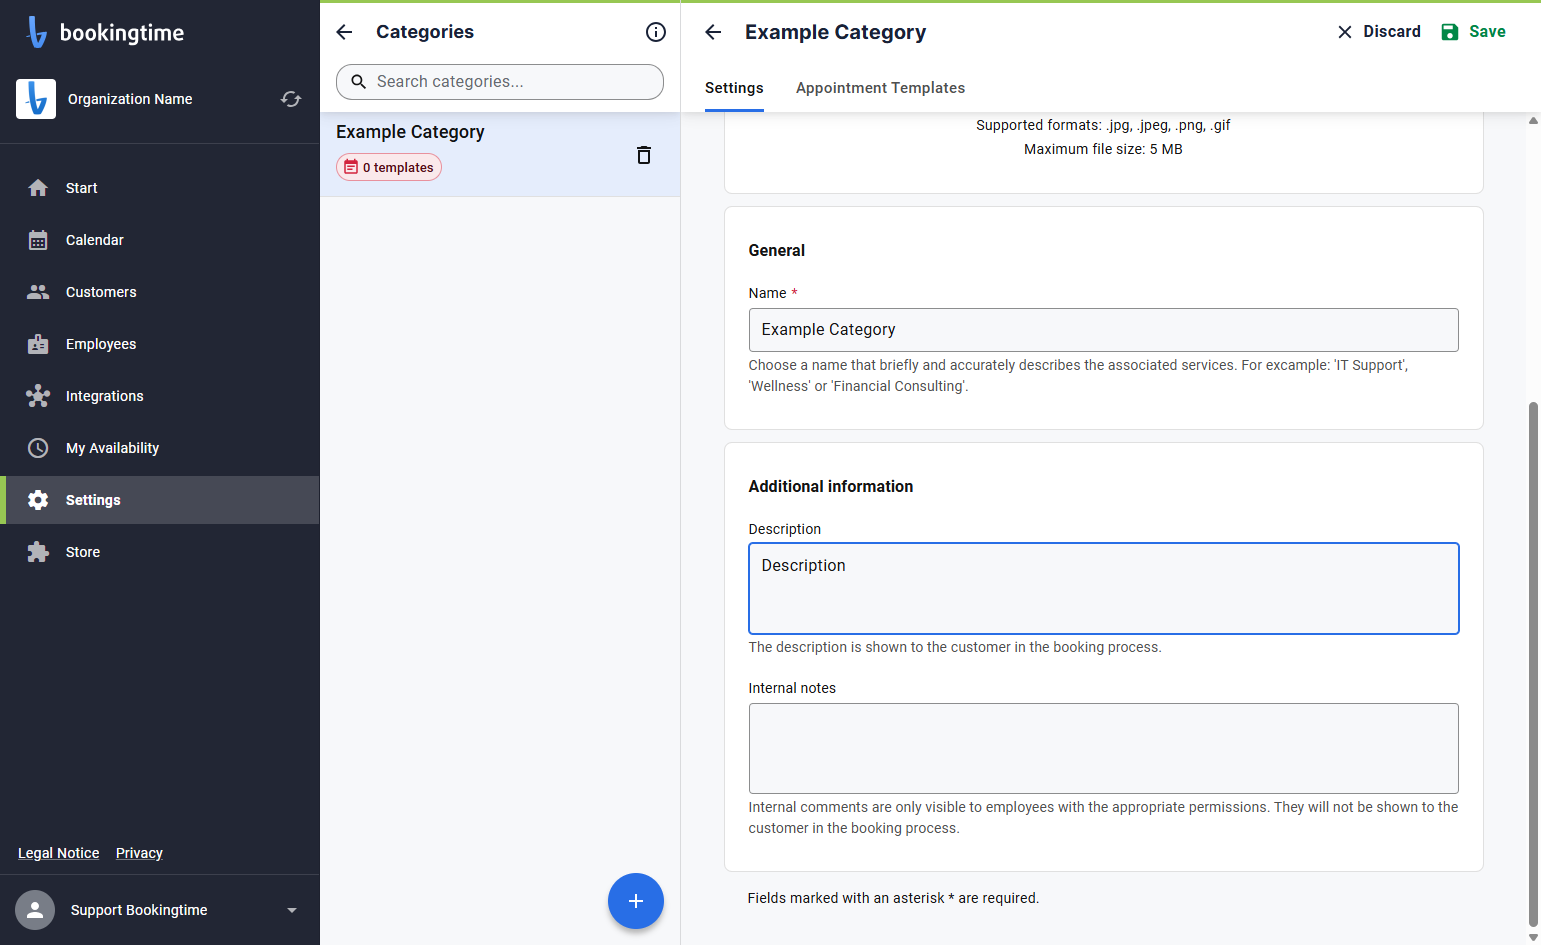
Task: Click the Search categories input field
Action: (x=500, y=82)
